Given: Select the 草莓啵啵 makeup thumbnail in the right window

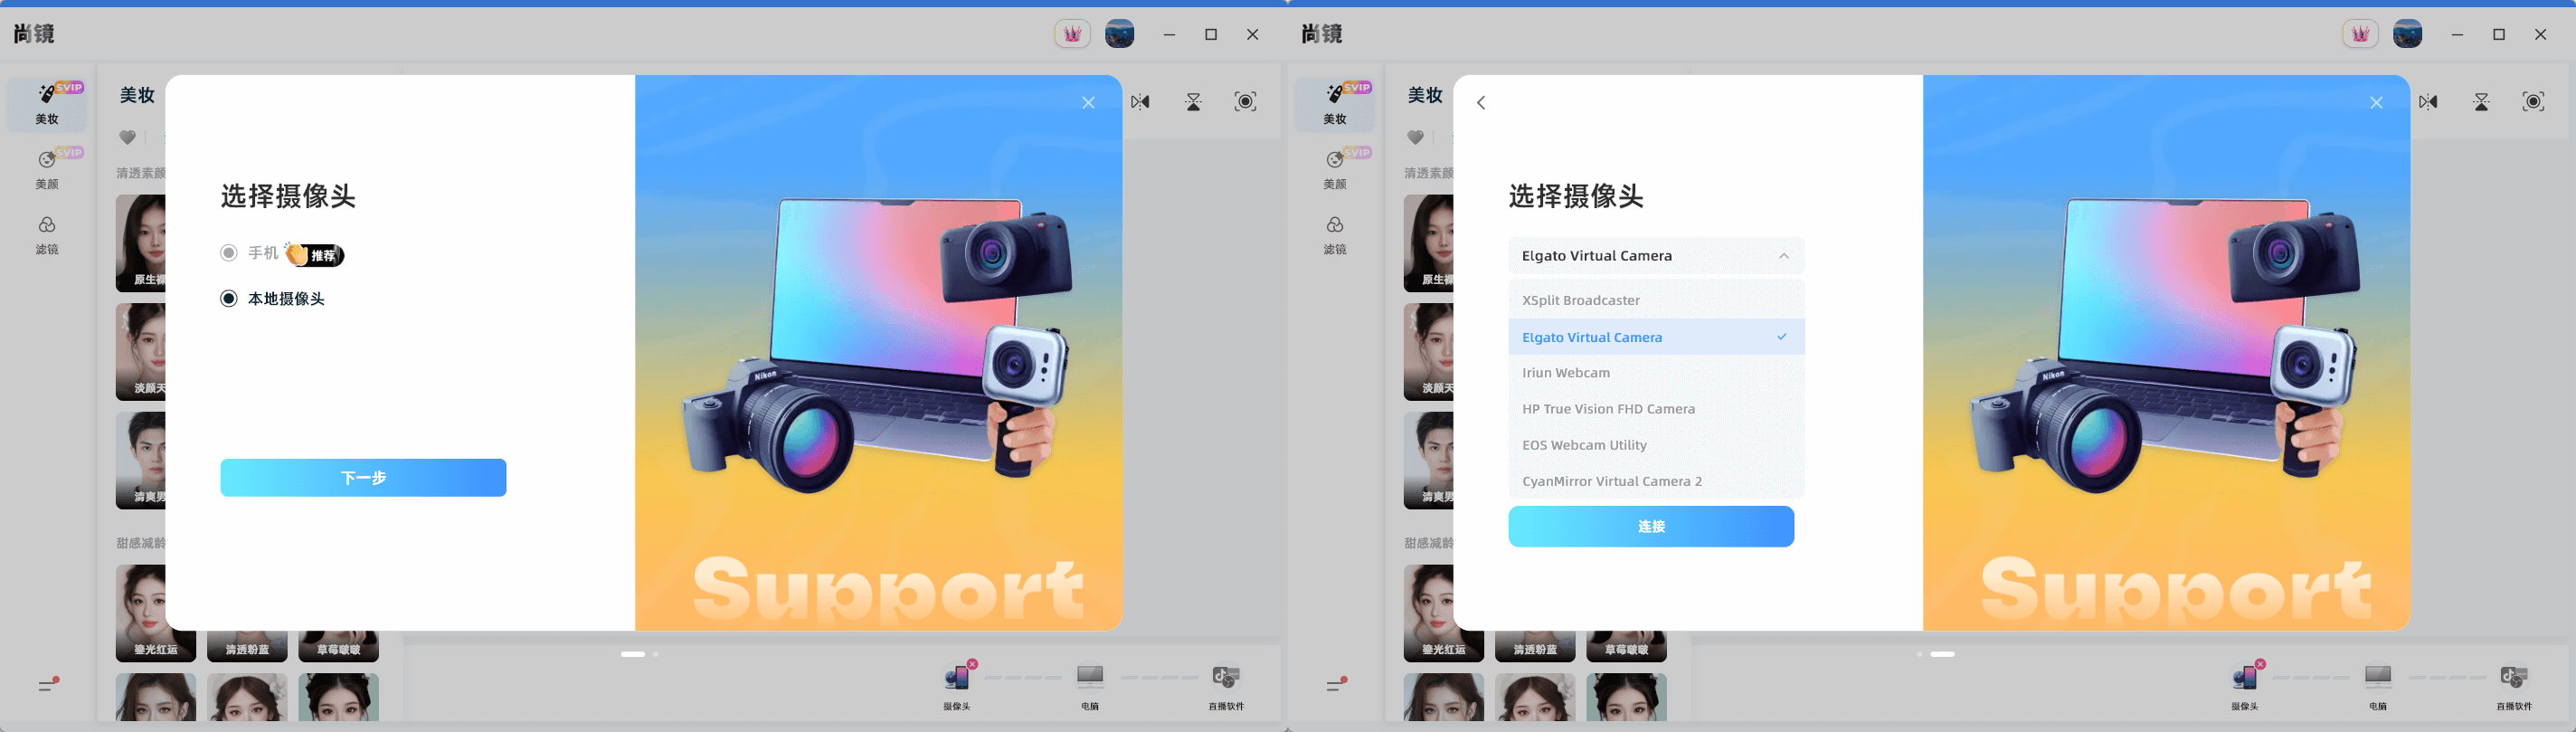Looking at the screenshot, I should click(1626, 646).
